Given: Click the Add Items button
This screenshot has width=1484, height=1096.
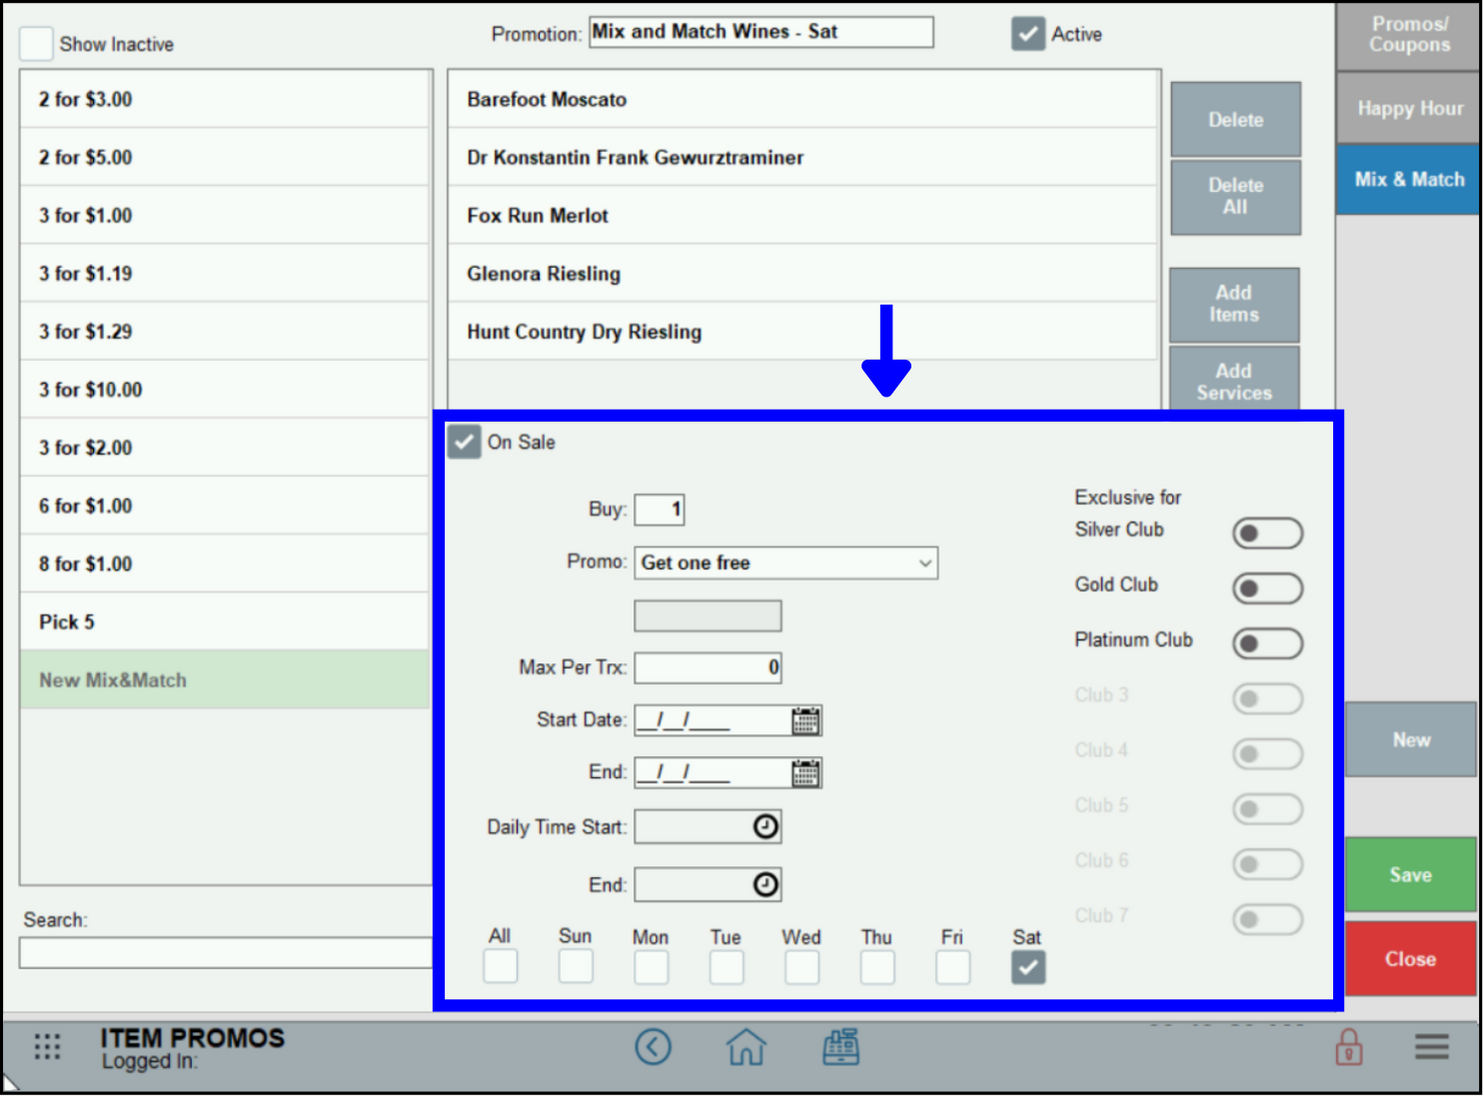Looking at the screenshot, I should coord(1233,303).
